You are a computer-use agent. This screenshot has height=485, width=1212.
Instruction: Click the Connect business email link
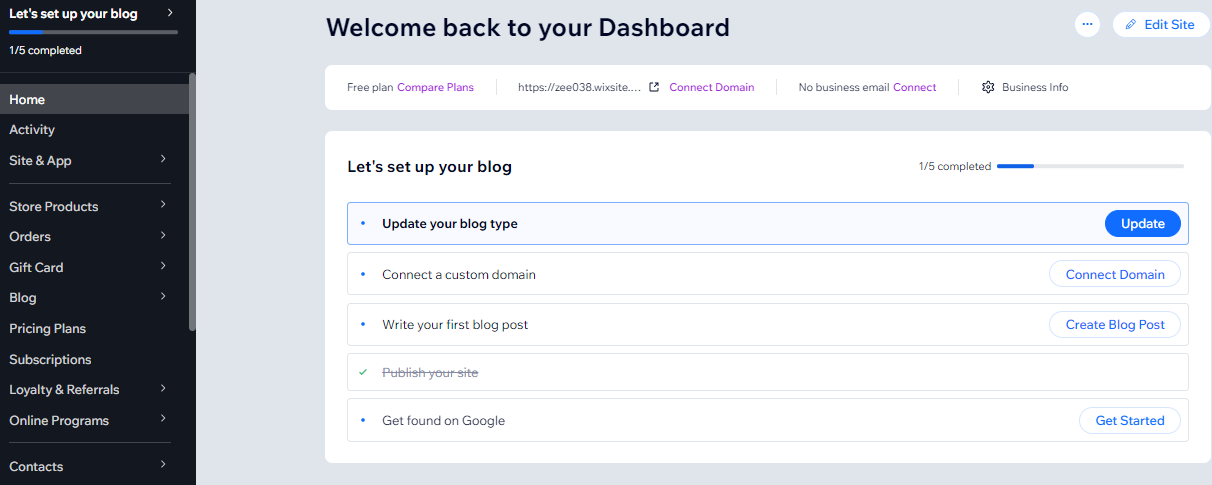click(914, 87)
